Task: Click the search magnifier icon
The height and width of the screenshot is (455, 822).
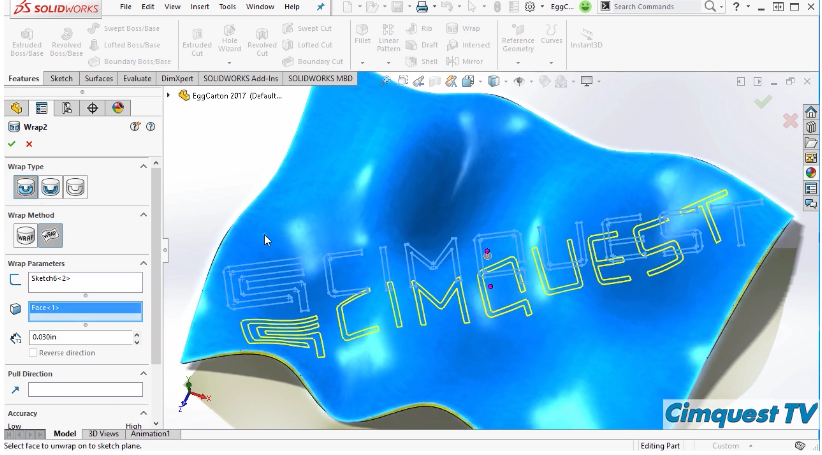Action: click(710, 6)
